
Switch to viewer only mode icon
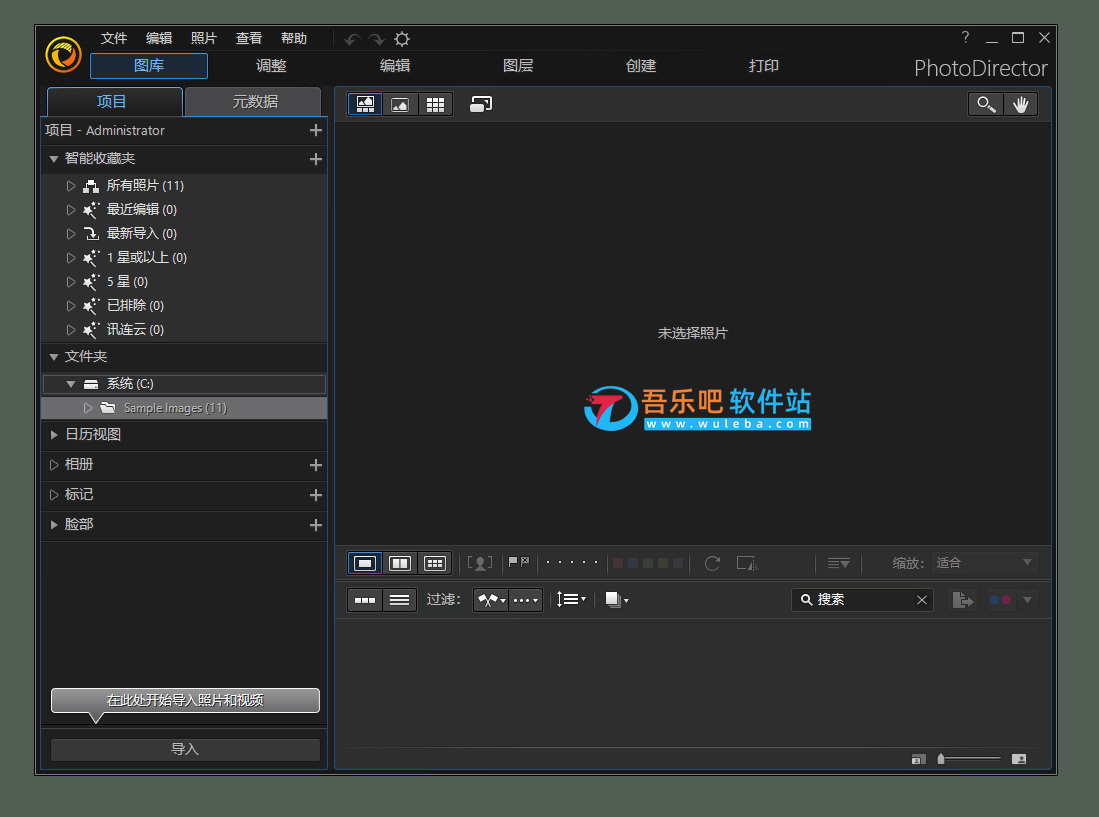click(x=400, y=104)
